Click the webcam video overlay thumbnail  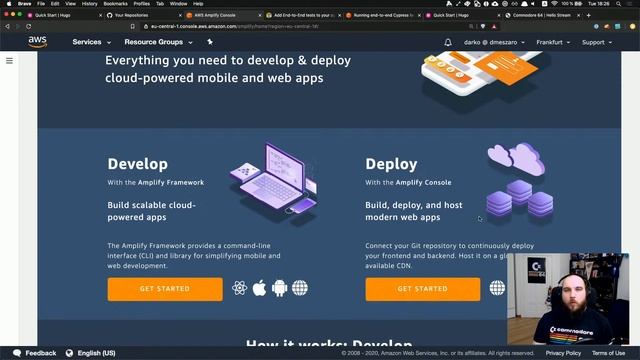pyautogui.click(x=568, y=299)
